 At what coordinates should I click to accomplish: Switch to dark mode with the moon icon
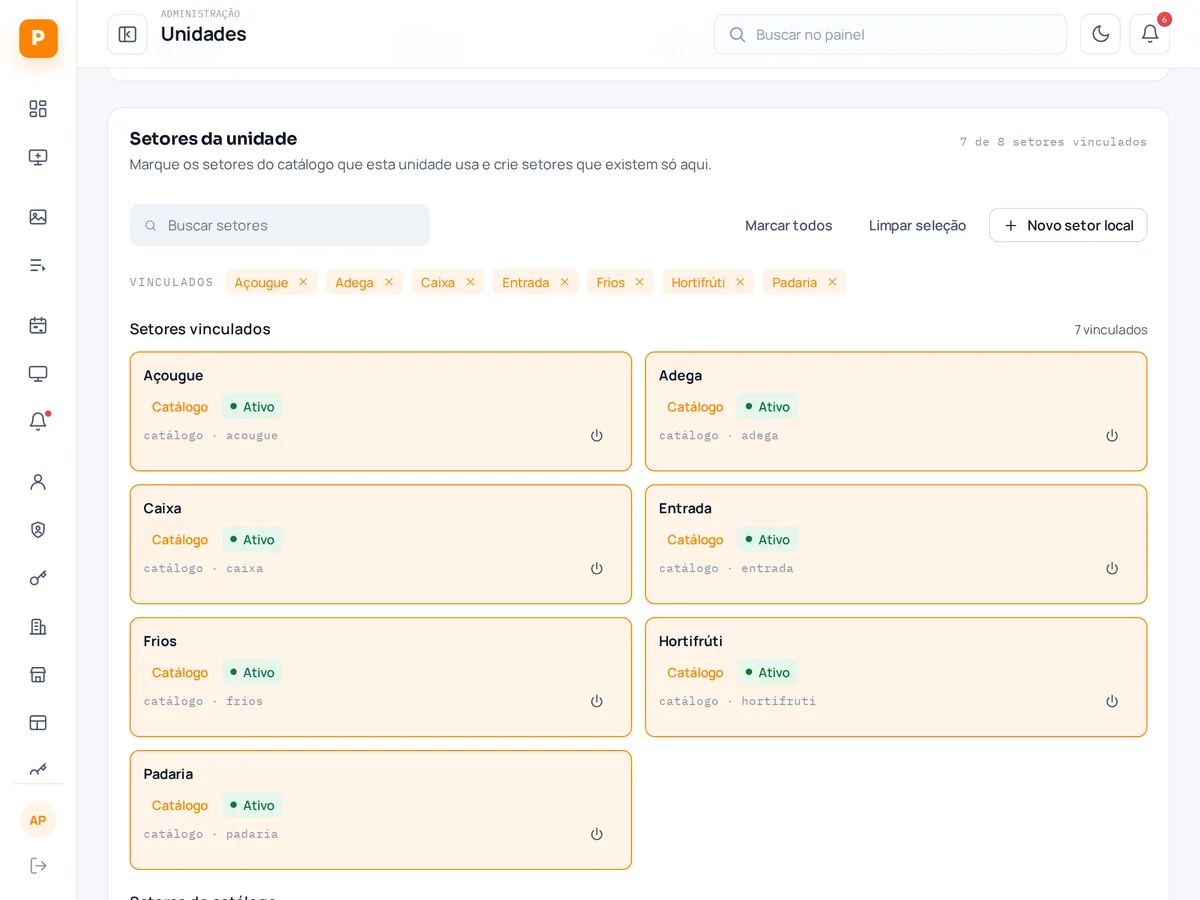1100,34
